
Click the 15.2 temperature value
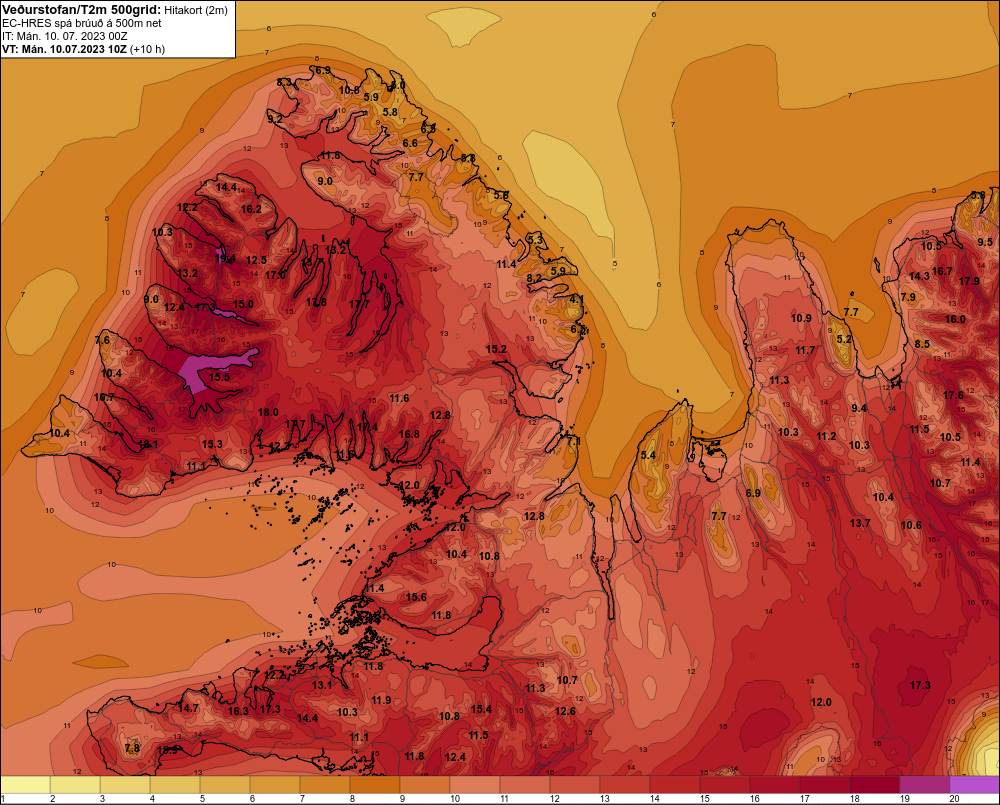point(496,349)
